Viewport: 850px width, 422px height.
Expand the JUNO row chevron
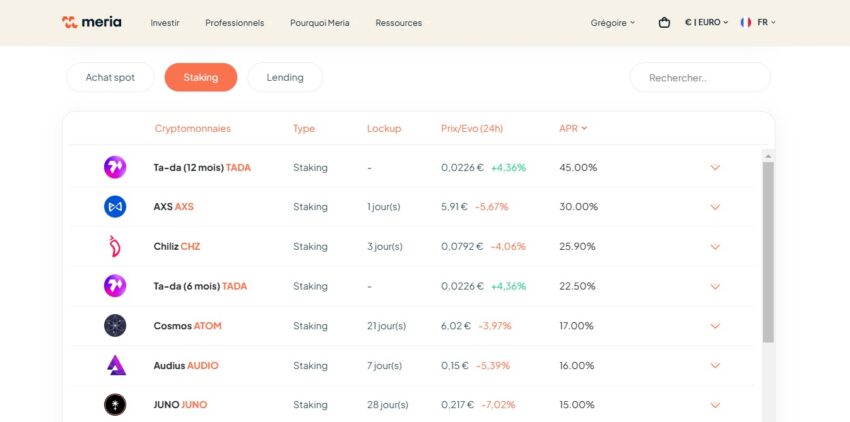click(x=715, y=405)
